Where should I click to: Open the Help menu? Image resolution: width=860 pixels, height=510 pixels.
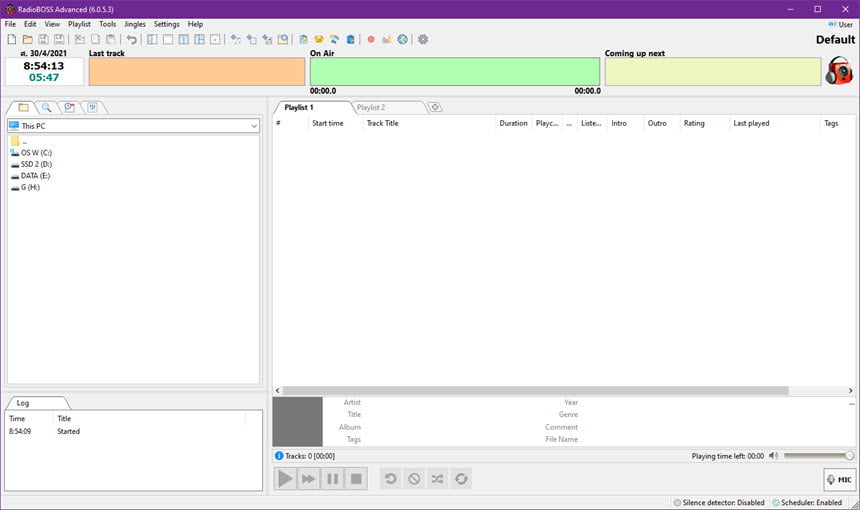click(195, 24)
